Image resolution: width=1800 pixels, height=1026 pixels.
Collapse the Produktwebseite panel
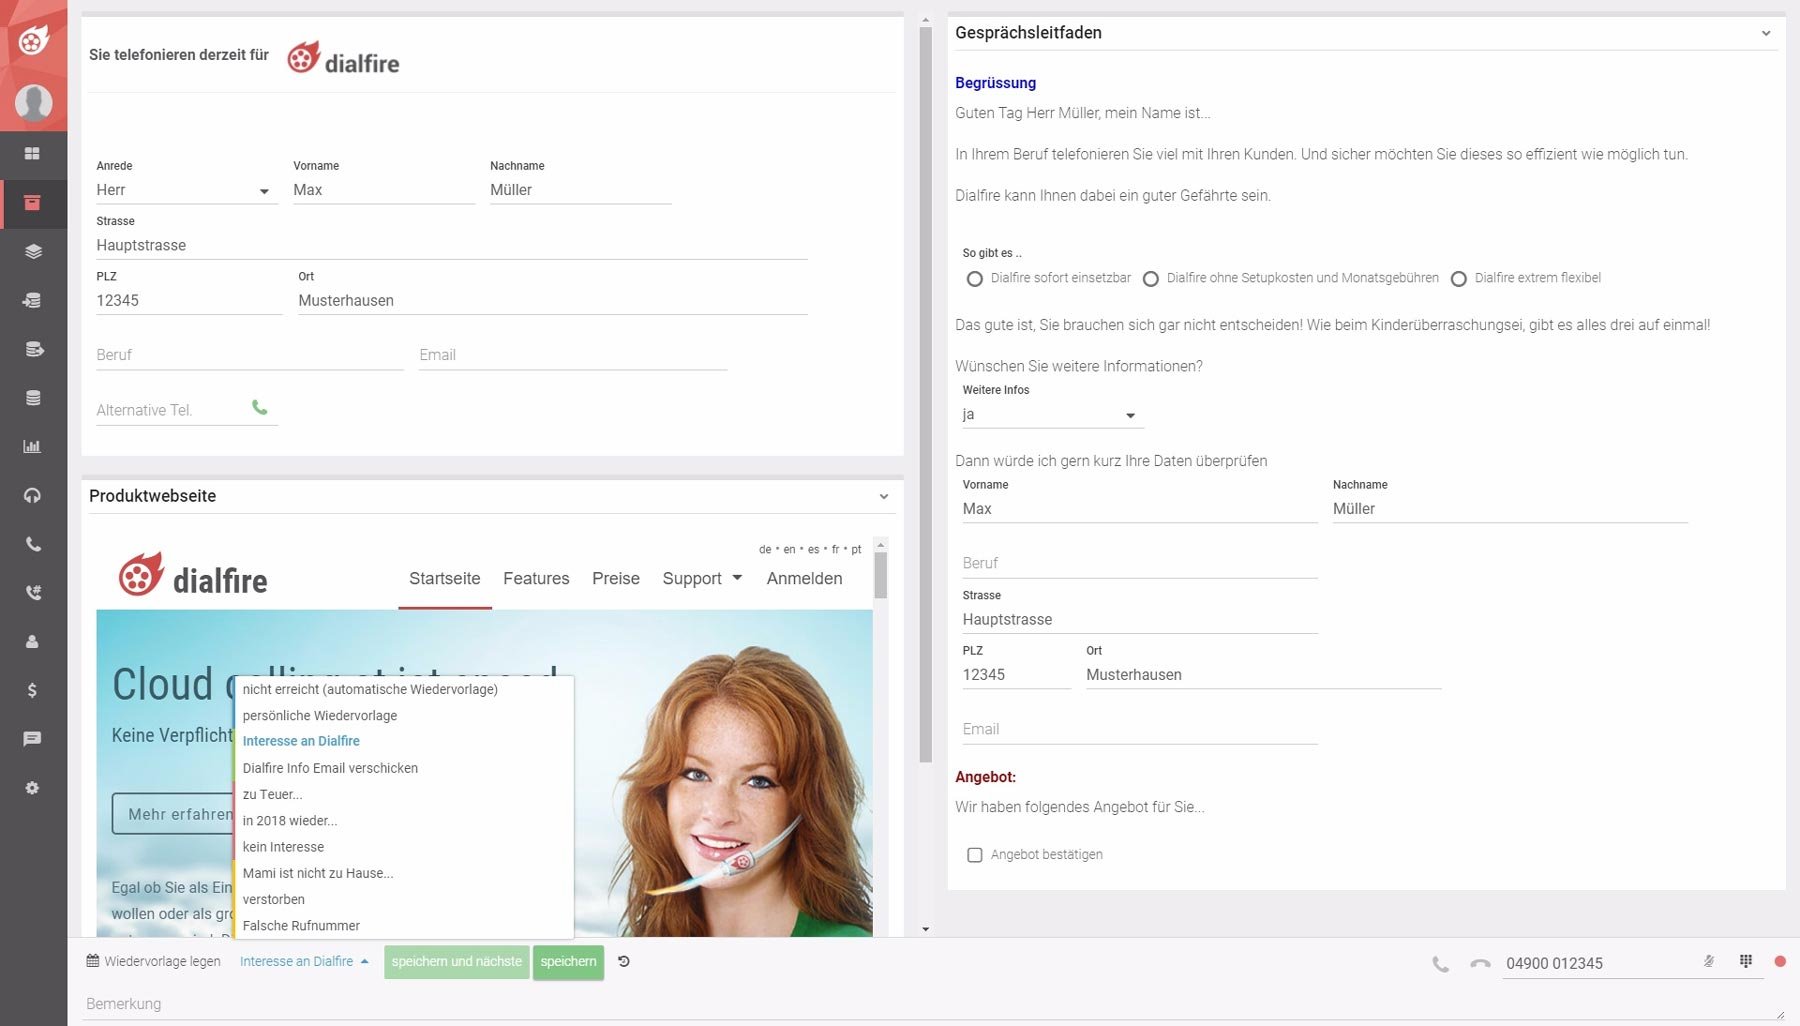(x=884, y=496)
